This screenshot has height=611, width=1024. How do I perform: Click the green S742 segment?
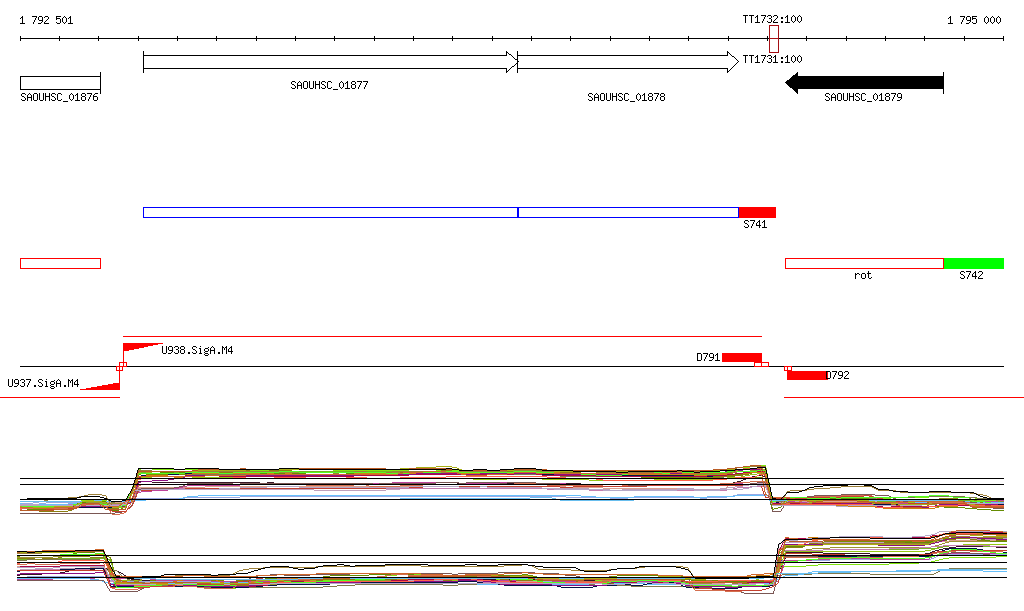(973, 263)
